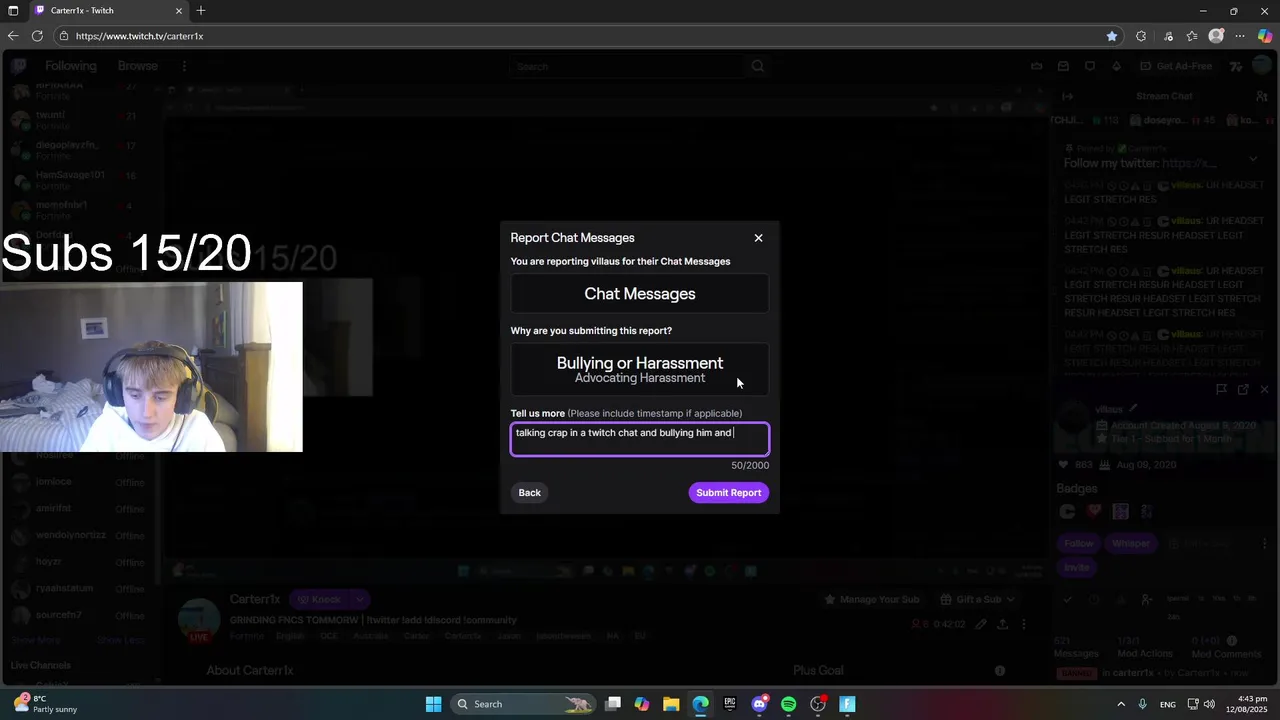
Task: Click the Follow button on user card
Action: (1078, 543)
